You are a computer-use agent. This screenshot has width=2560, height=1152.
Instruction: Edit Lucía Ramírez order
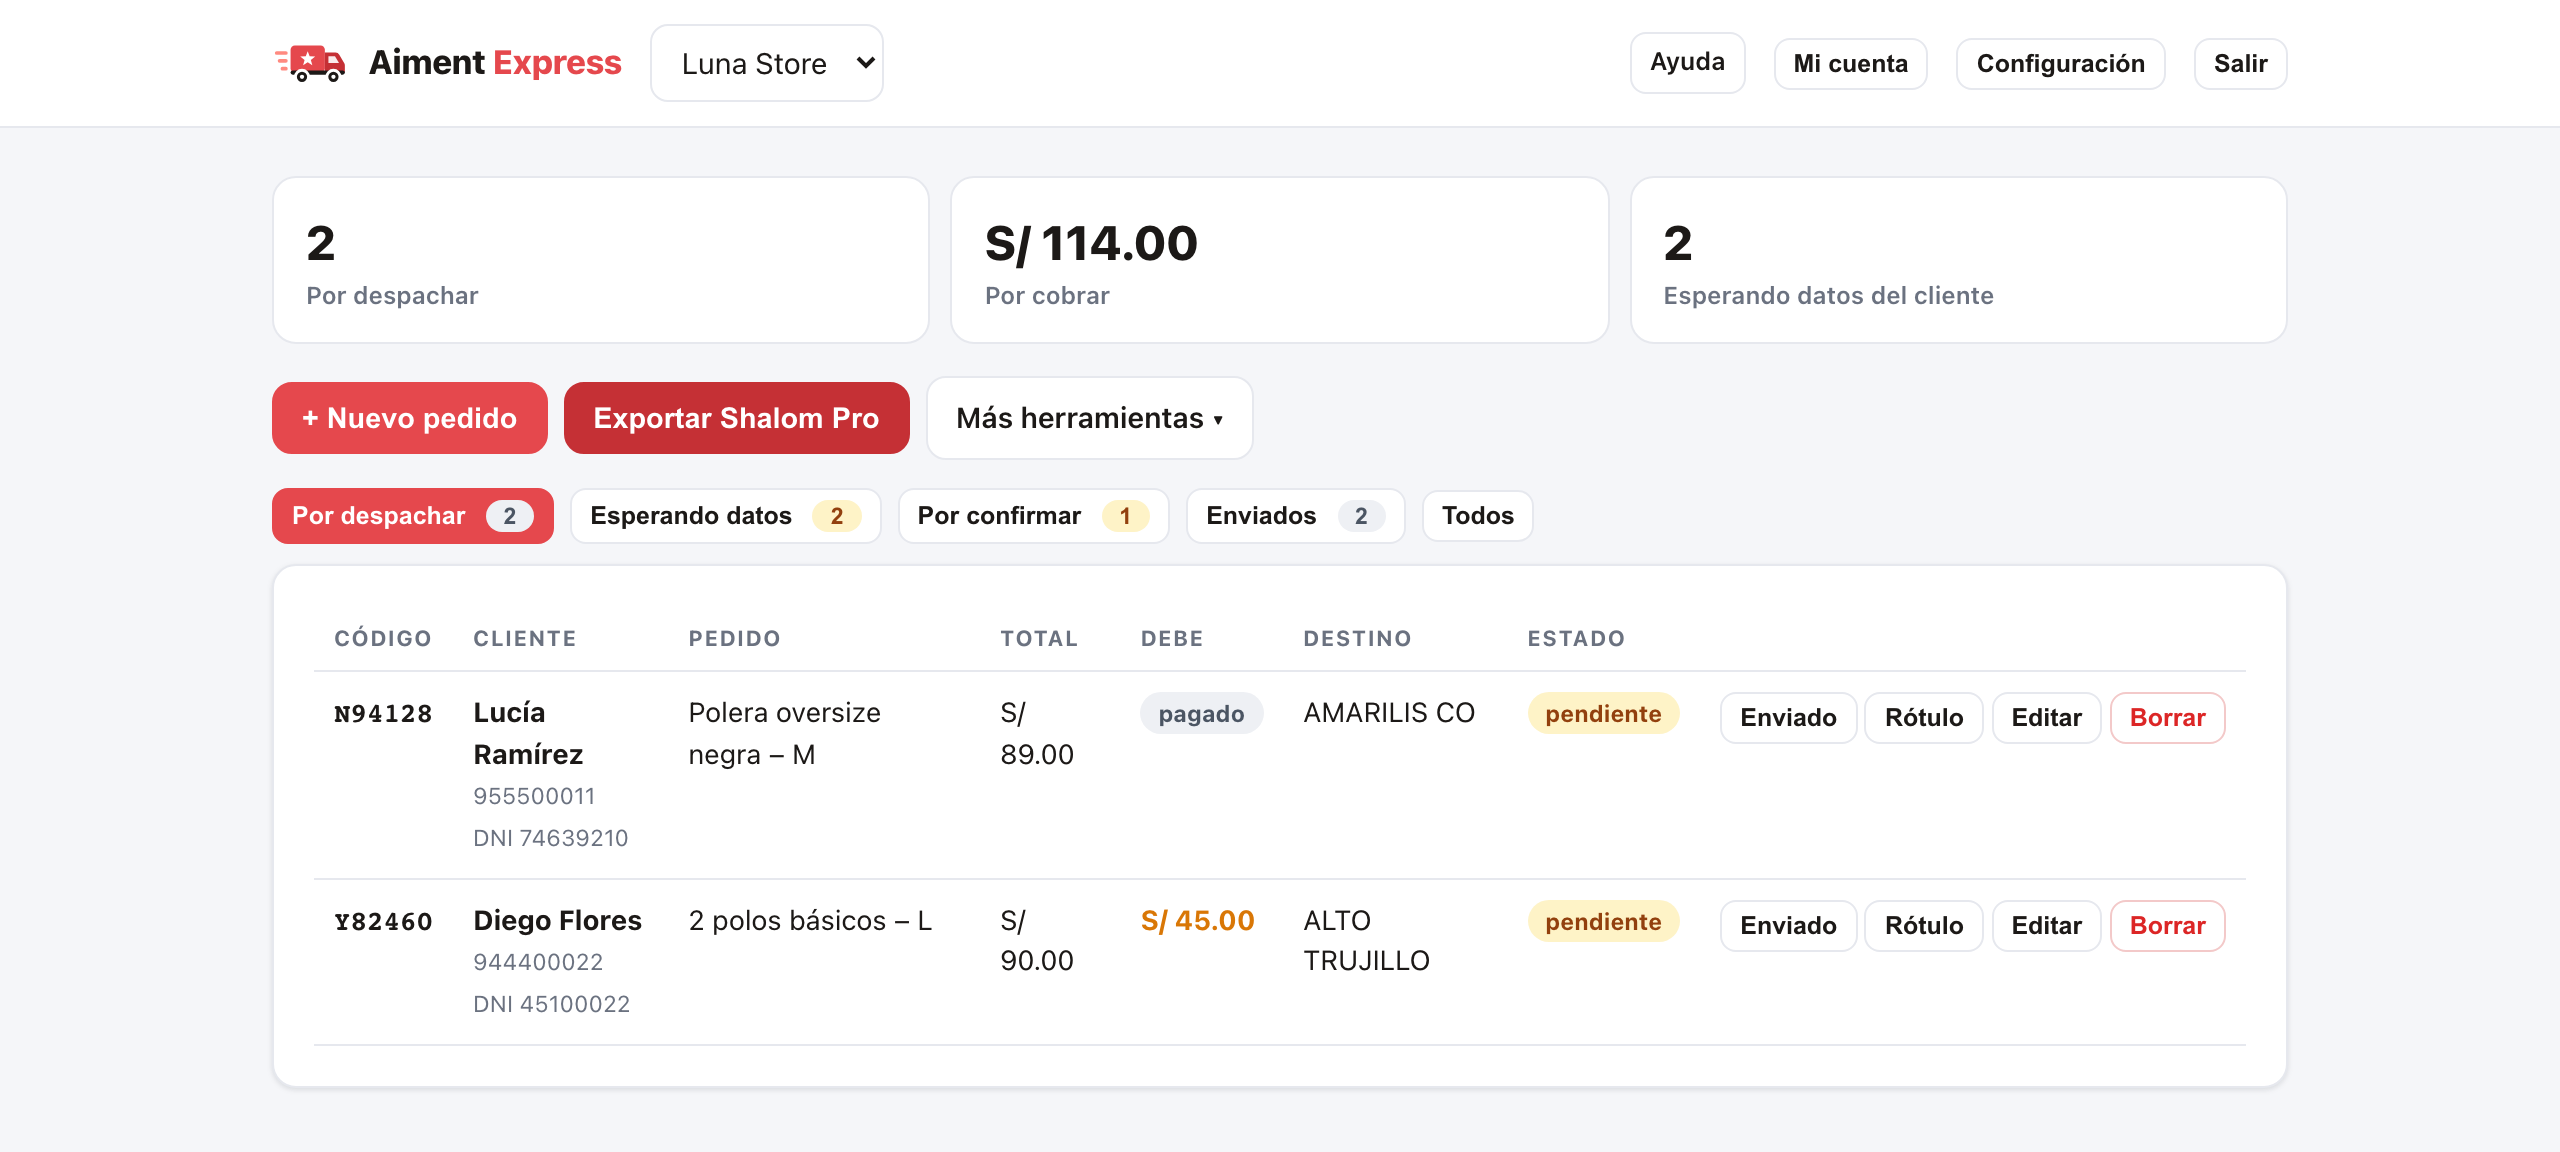[2046, 718]
